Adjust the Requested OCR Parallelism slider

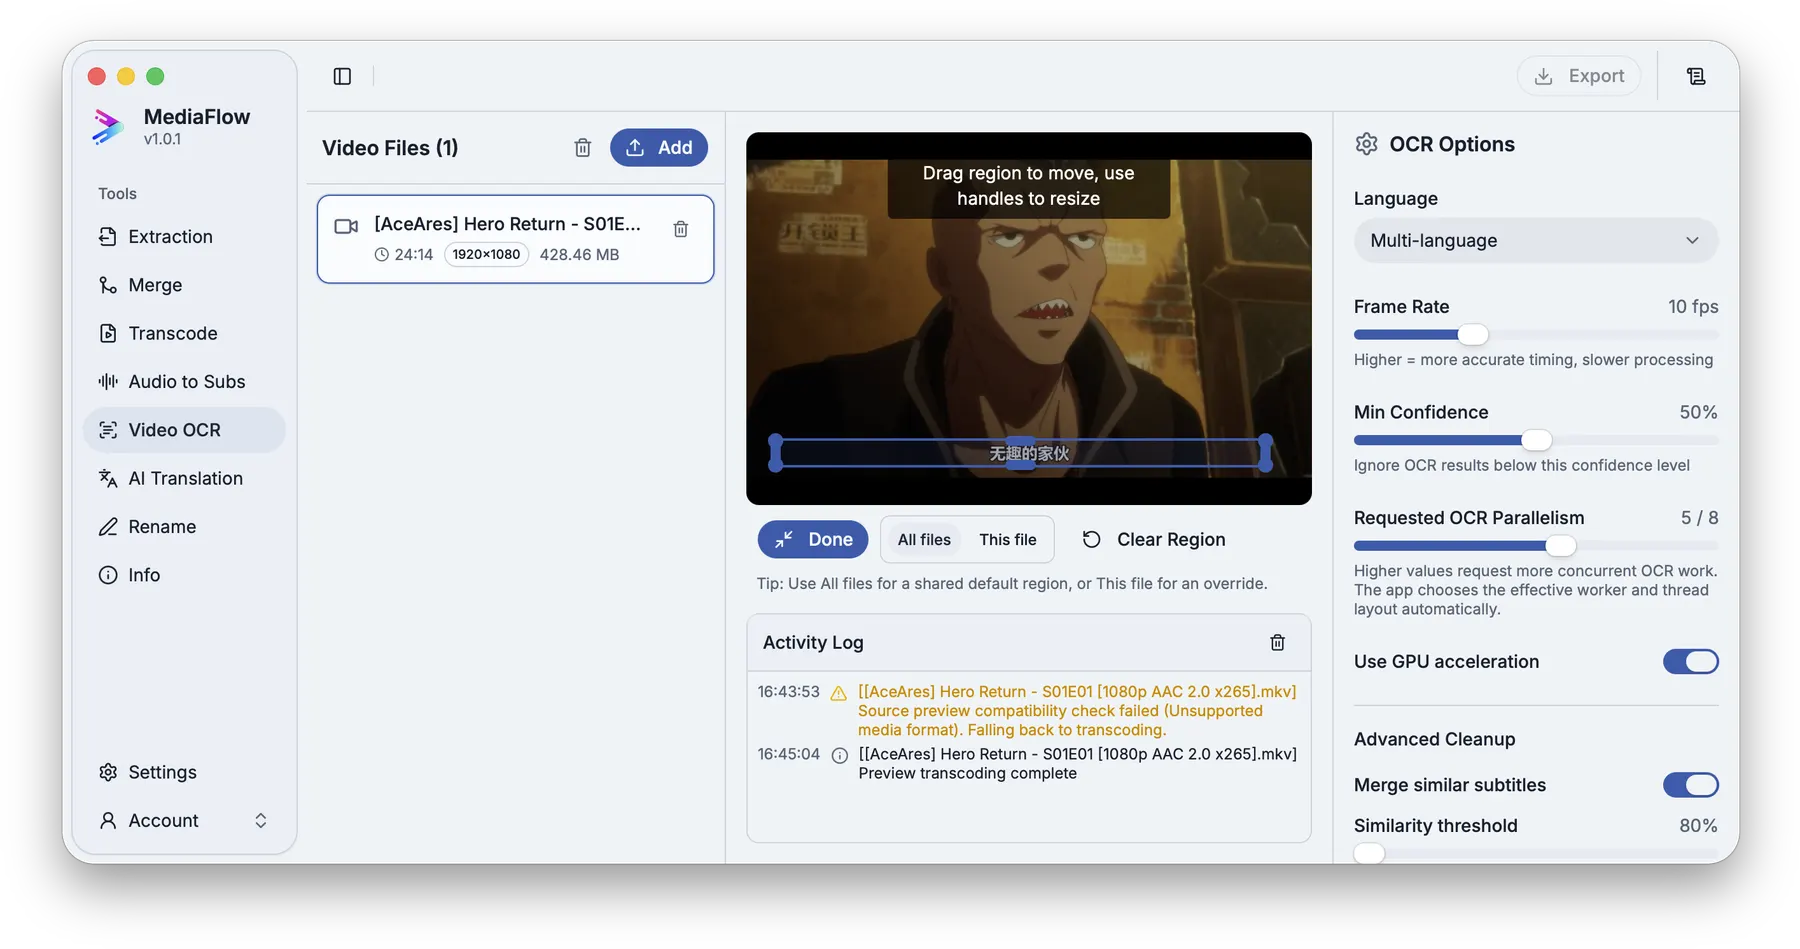pos(1536,546)
